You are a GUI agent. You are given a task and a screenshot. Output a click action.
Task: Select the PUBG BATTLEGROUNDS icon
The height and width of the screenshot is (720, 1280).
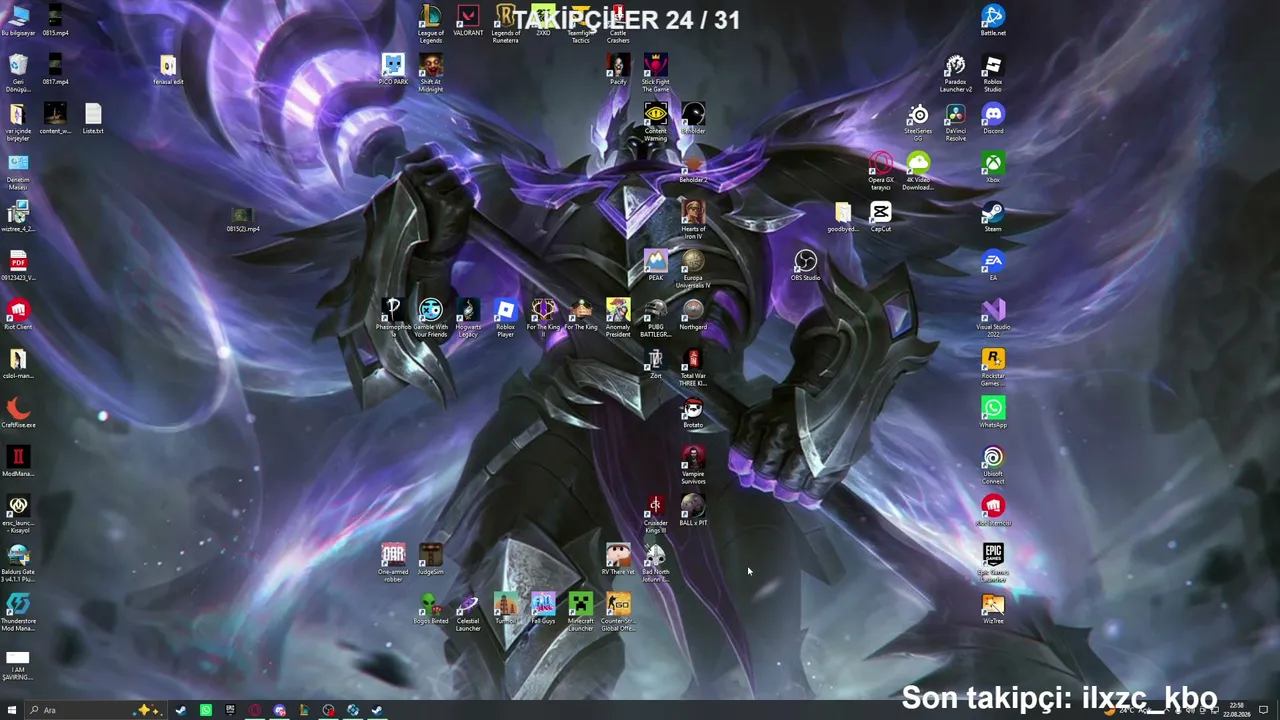coord(656,318)
